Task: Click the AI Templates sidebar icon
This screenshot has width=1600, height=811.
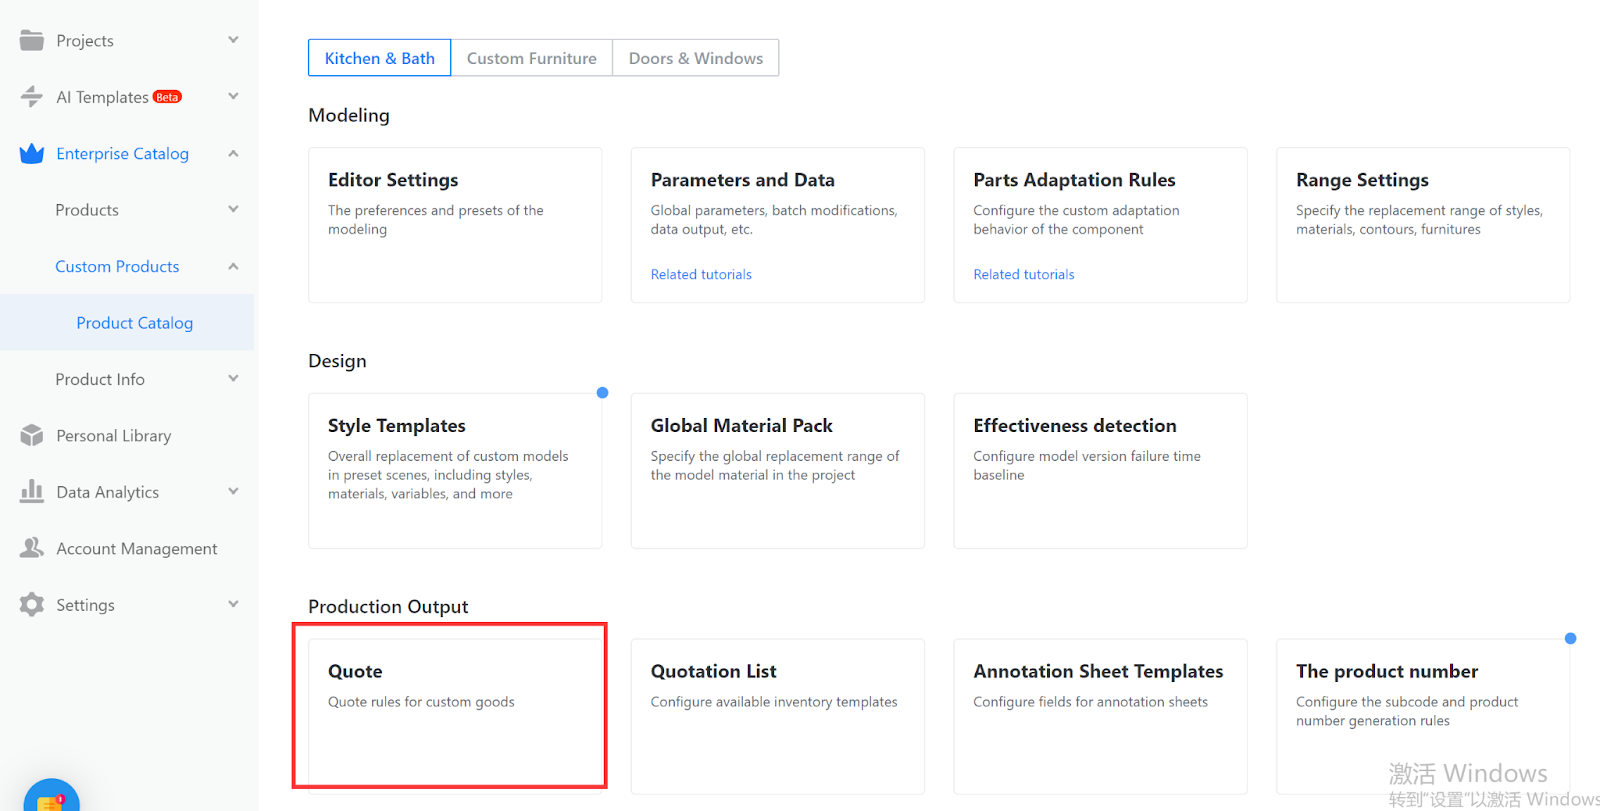Action: [x=32, y=97]
